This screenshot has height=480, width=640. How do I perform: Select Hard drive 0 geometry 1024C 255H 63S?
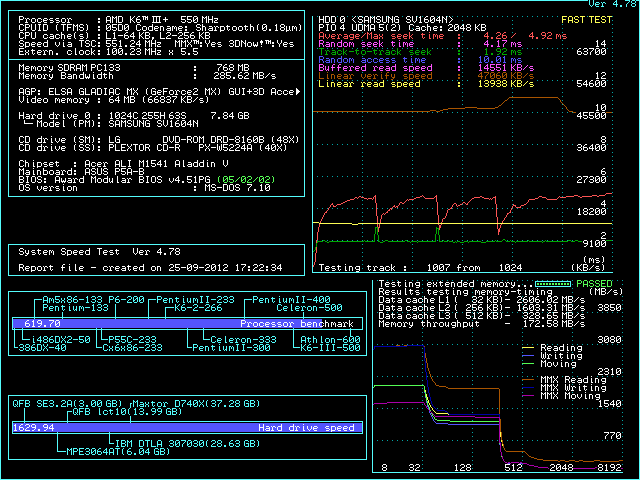click(133, 116)
